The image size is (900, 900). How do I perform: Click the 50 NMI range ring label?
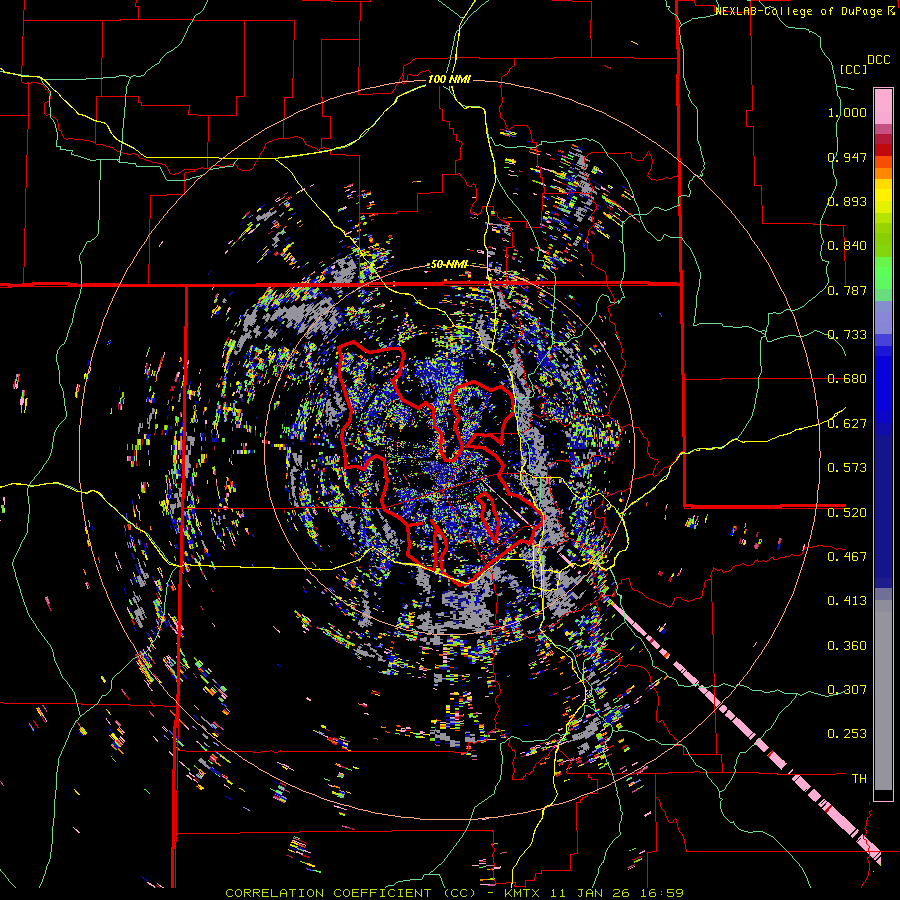(x=449, y=265)
